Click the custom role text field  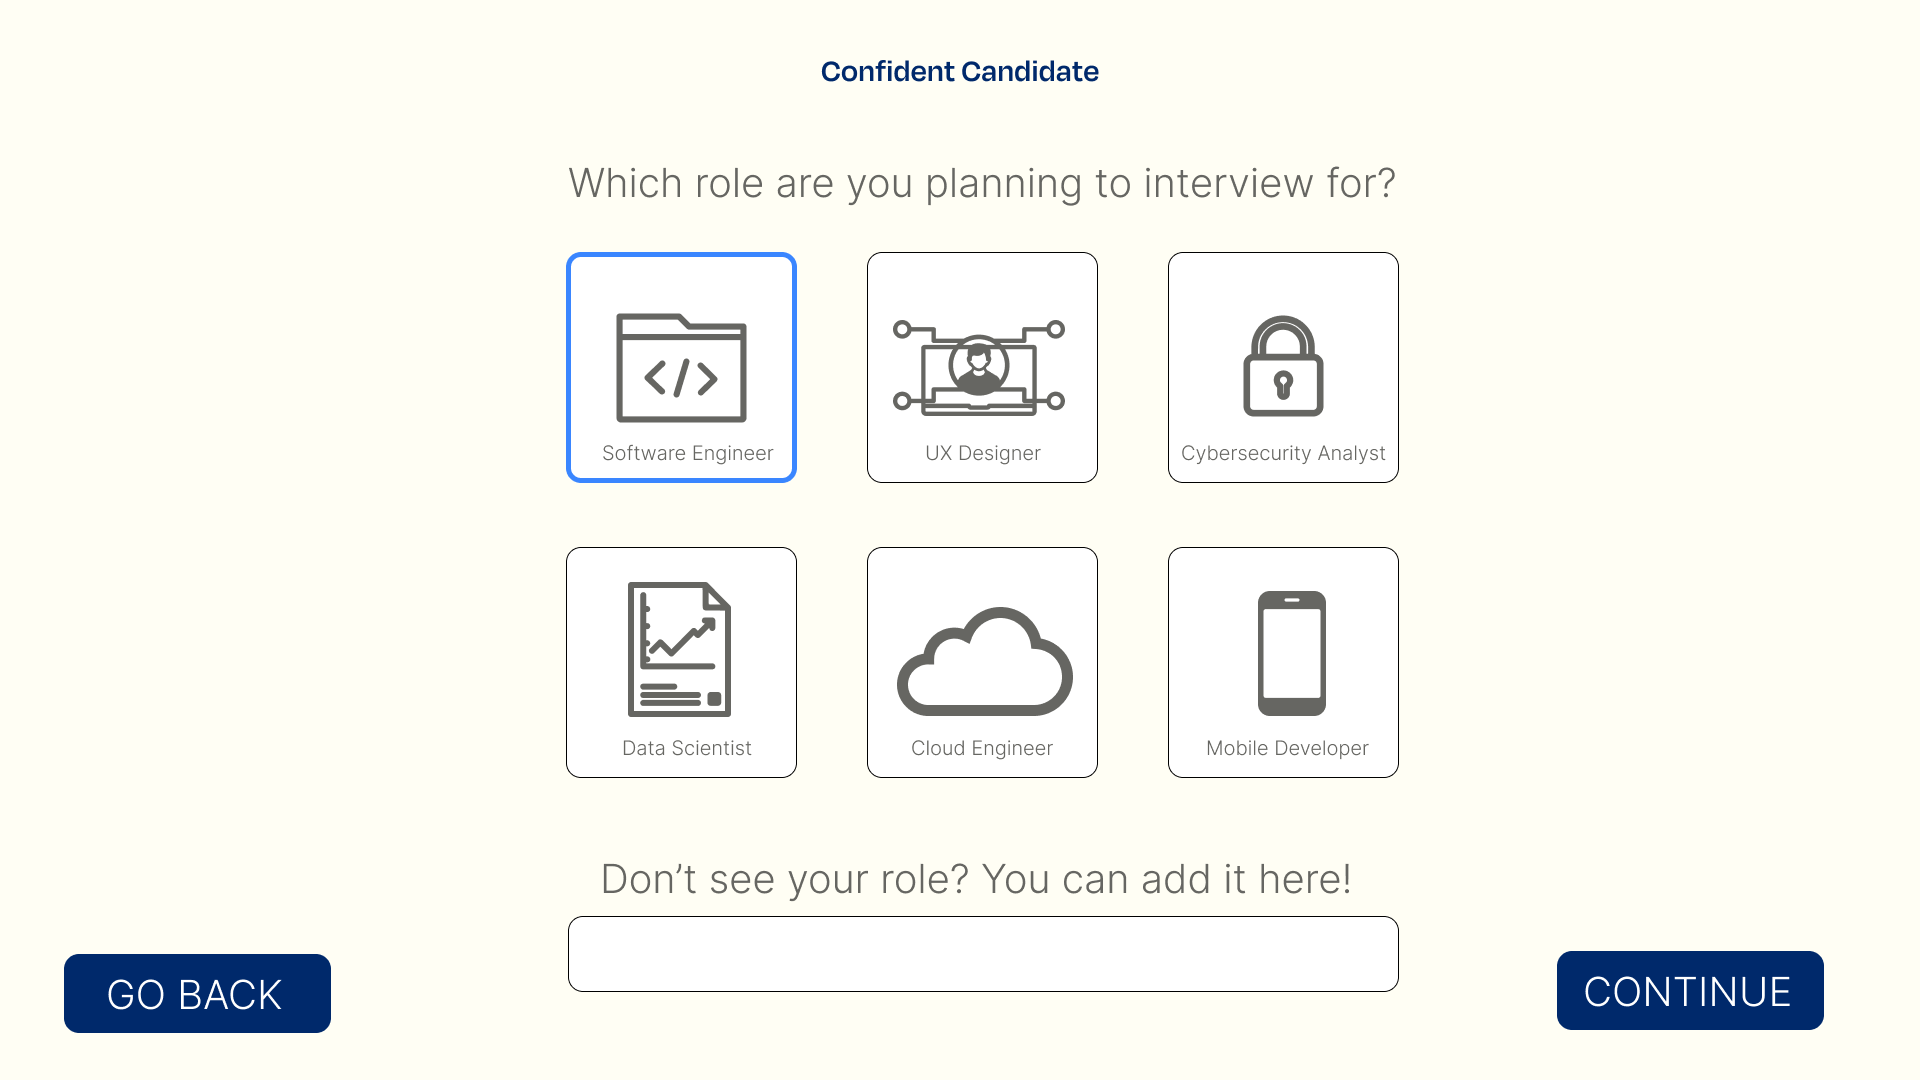(983, 954)
